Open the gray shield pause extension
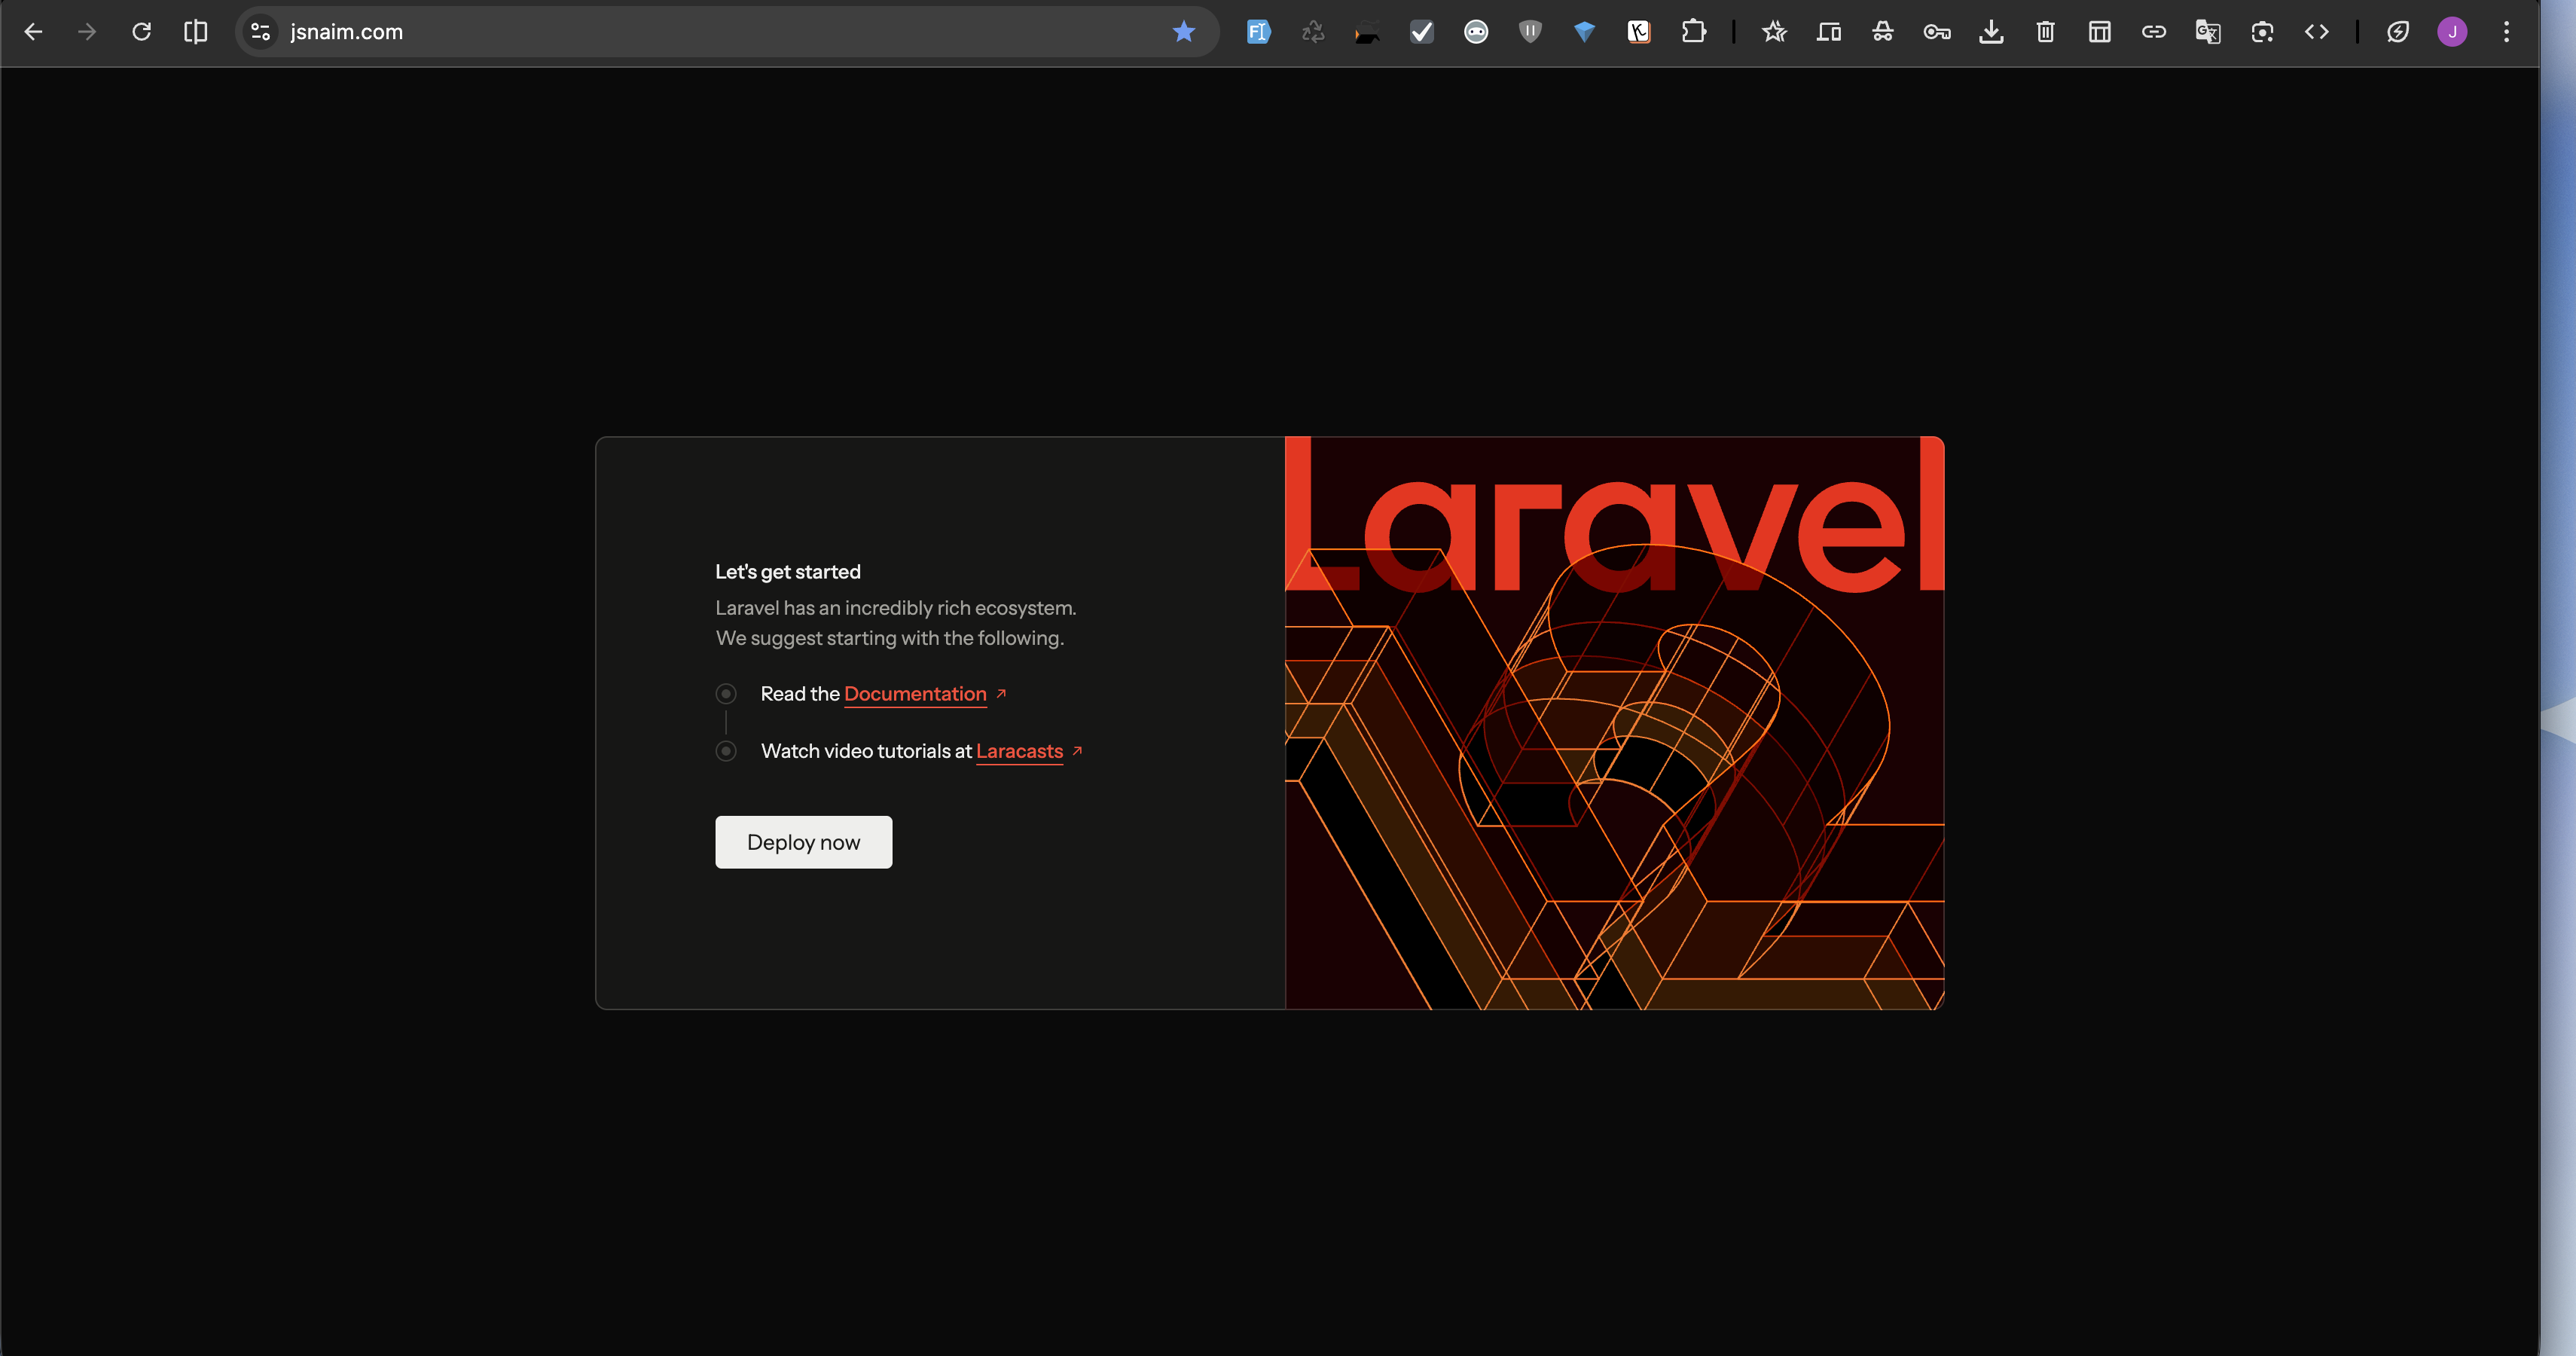The width and height of the screenshot is (2576, 1356). point(1530,32)
